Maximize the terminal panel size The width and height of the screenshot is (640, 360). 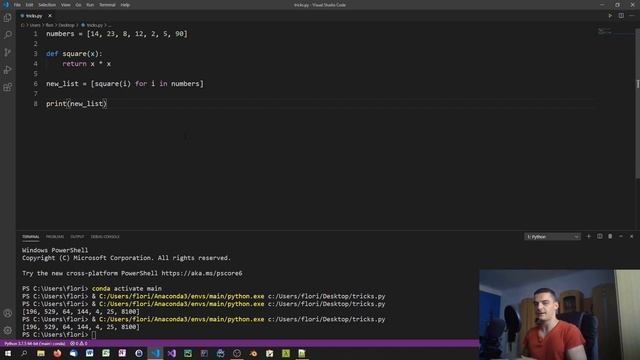pos(621,236)
